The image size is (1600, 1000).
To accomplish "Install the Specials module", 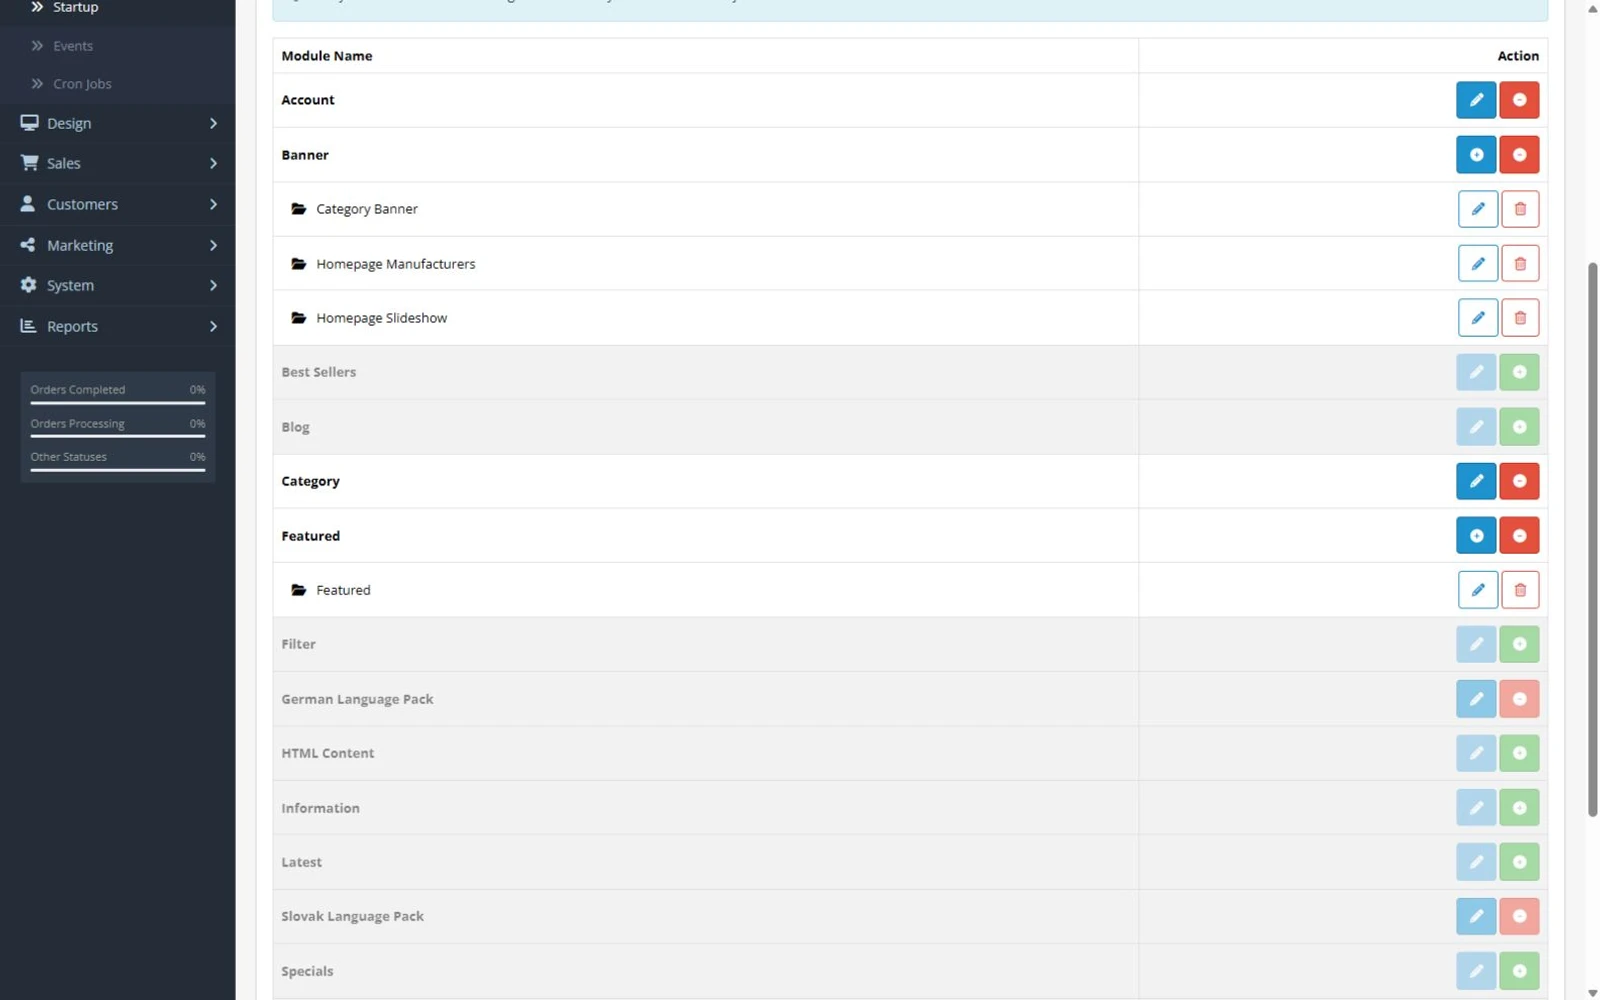I will (1519, 971).
